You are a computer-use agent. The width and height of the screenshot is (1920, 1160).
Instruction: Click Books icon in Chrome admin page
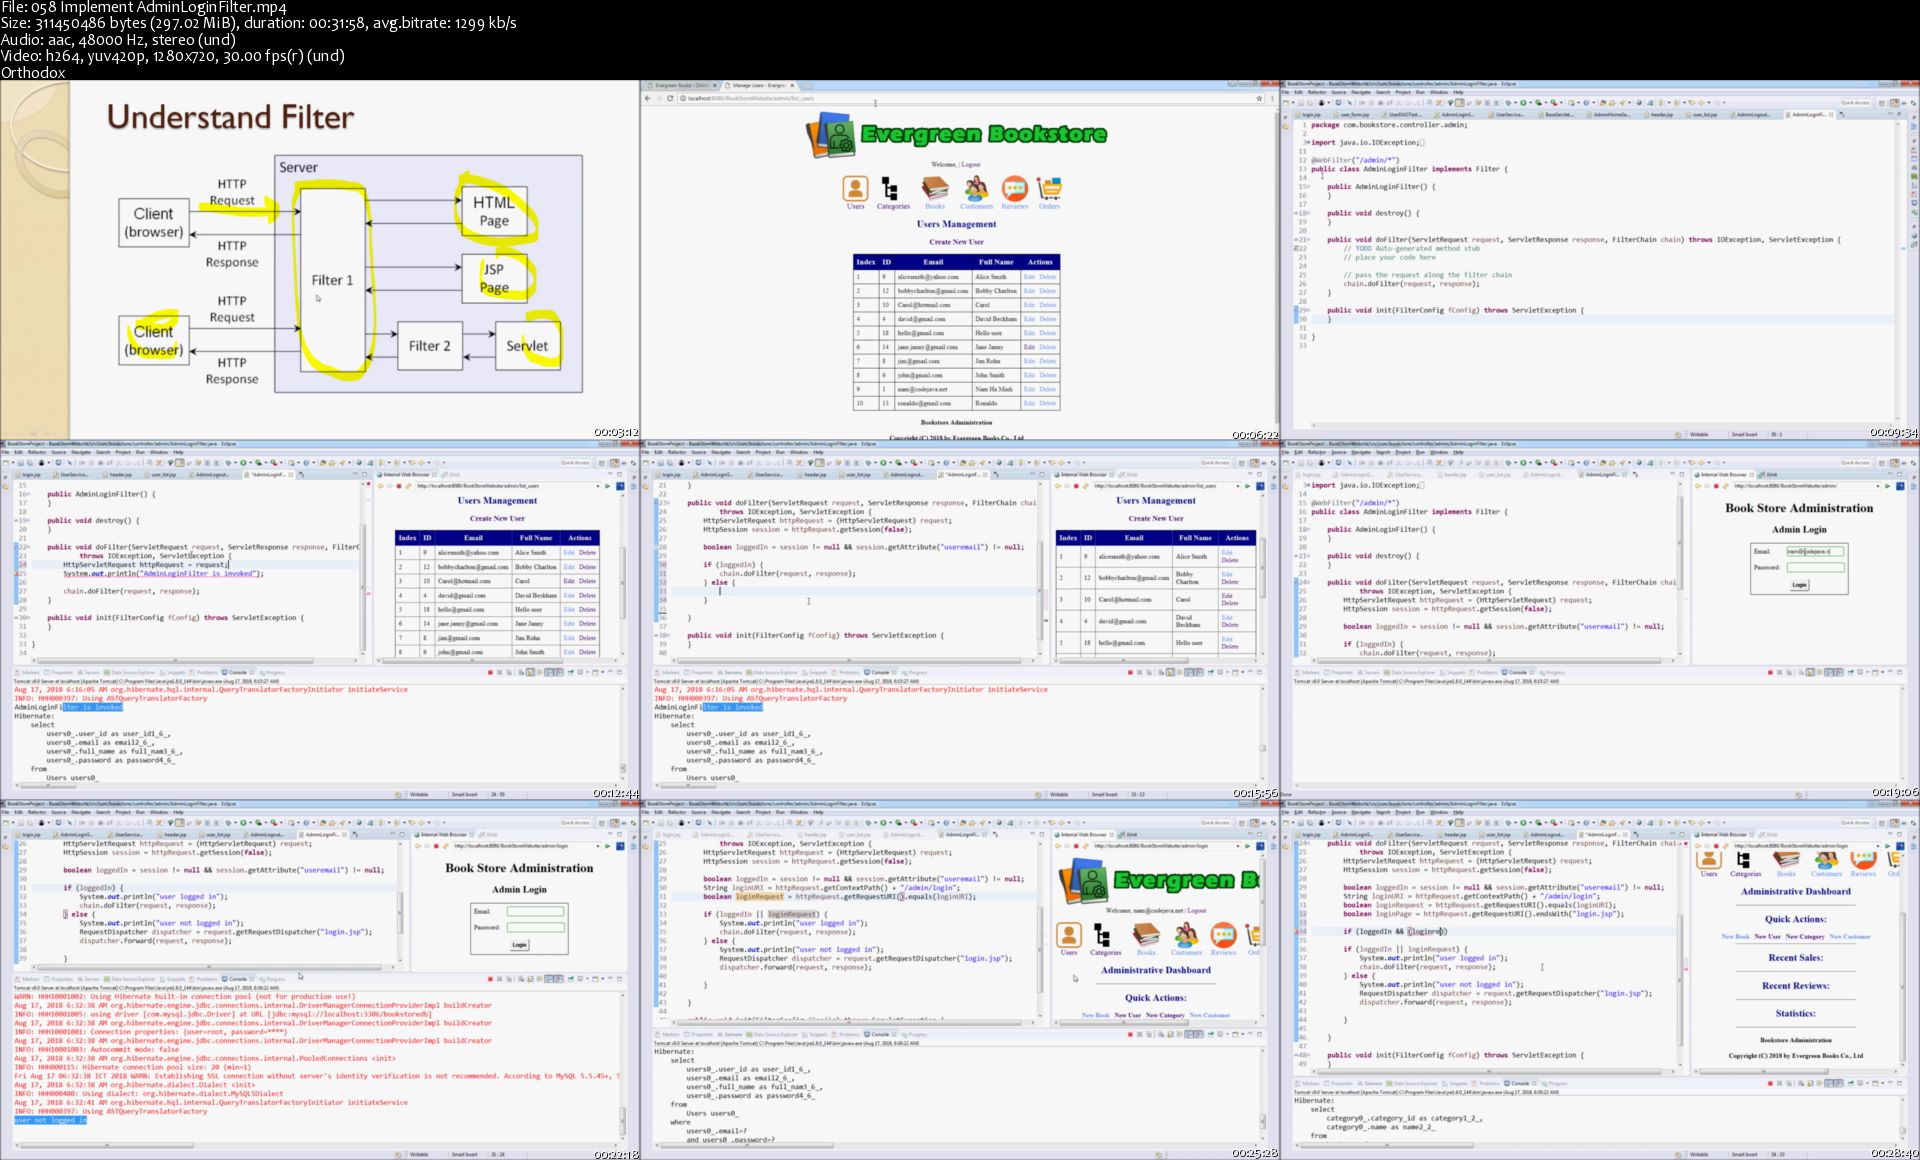click(934, 189)
